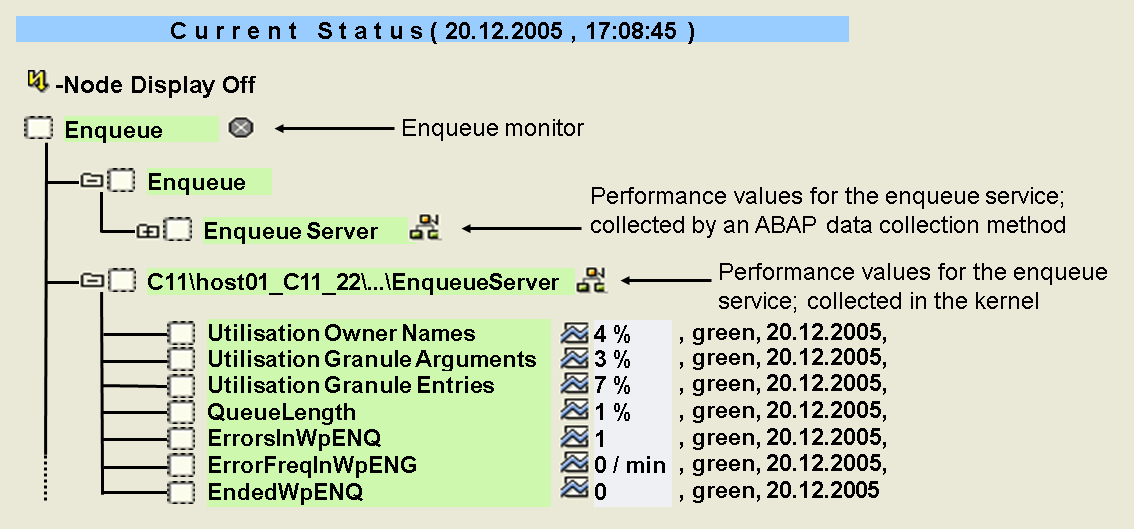This screenshot has height=529, width=1134.
Task: Collapse the Enqueue subfolder node
Action: pos(92,181)
